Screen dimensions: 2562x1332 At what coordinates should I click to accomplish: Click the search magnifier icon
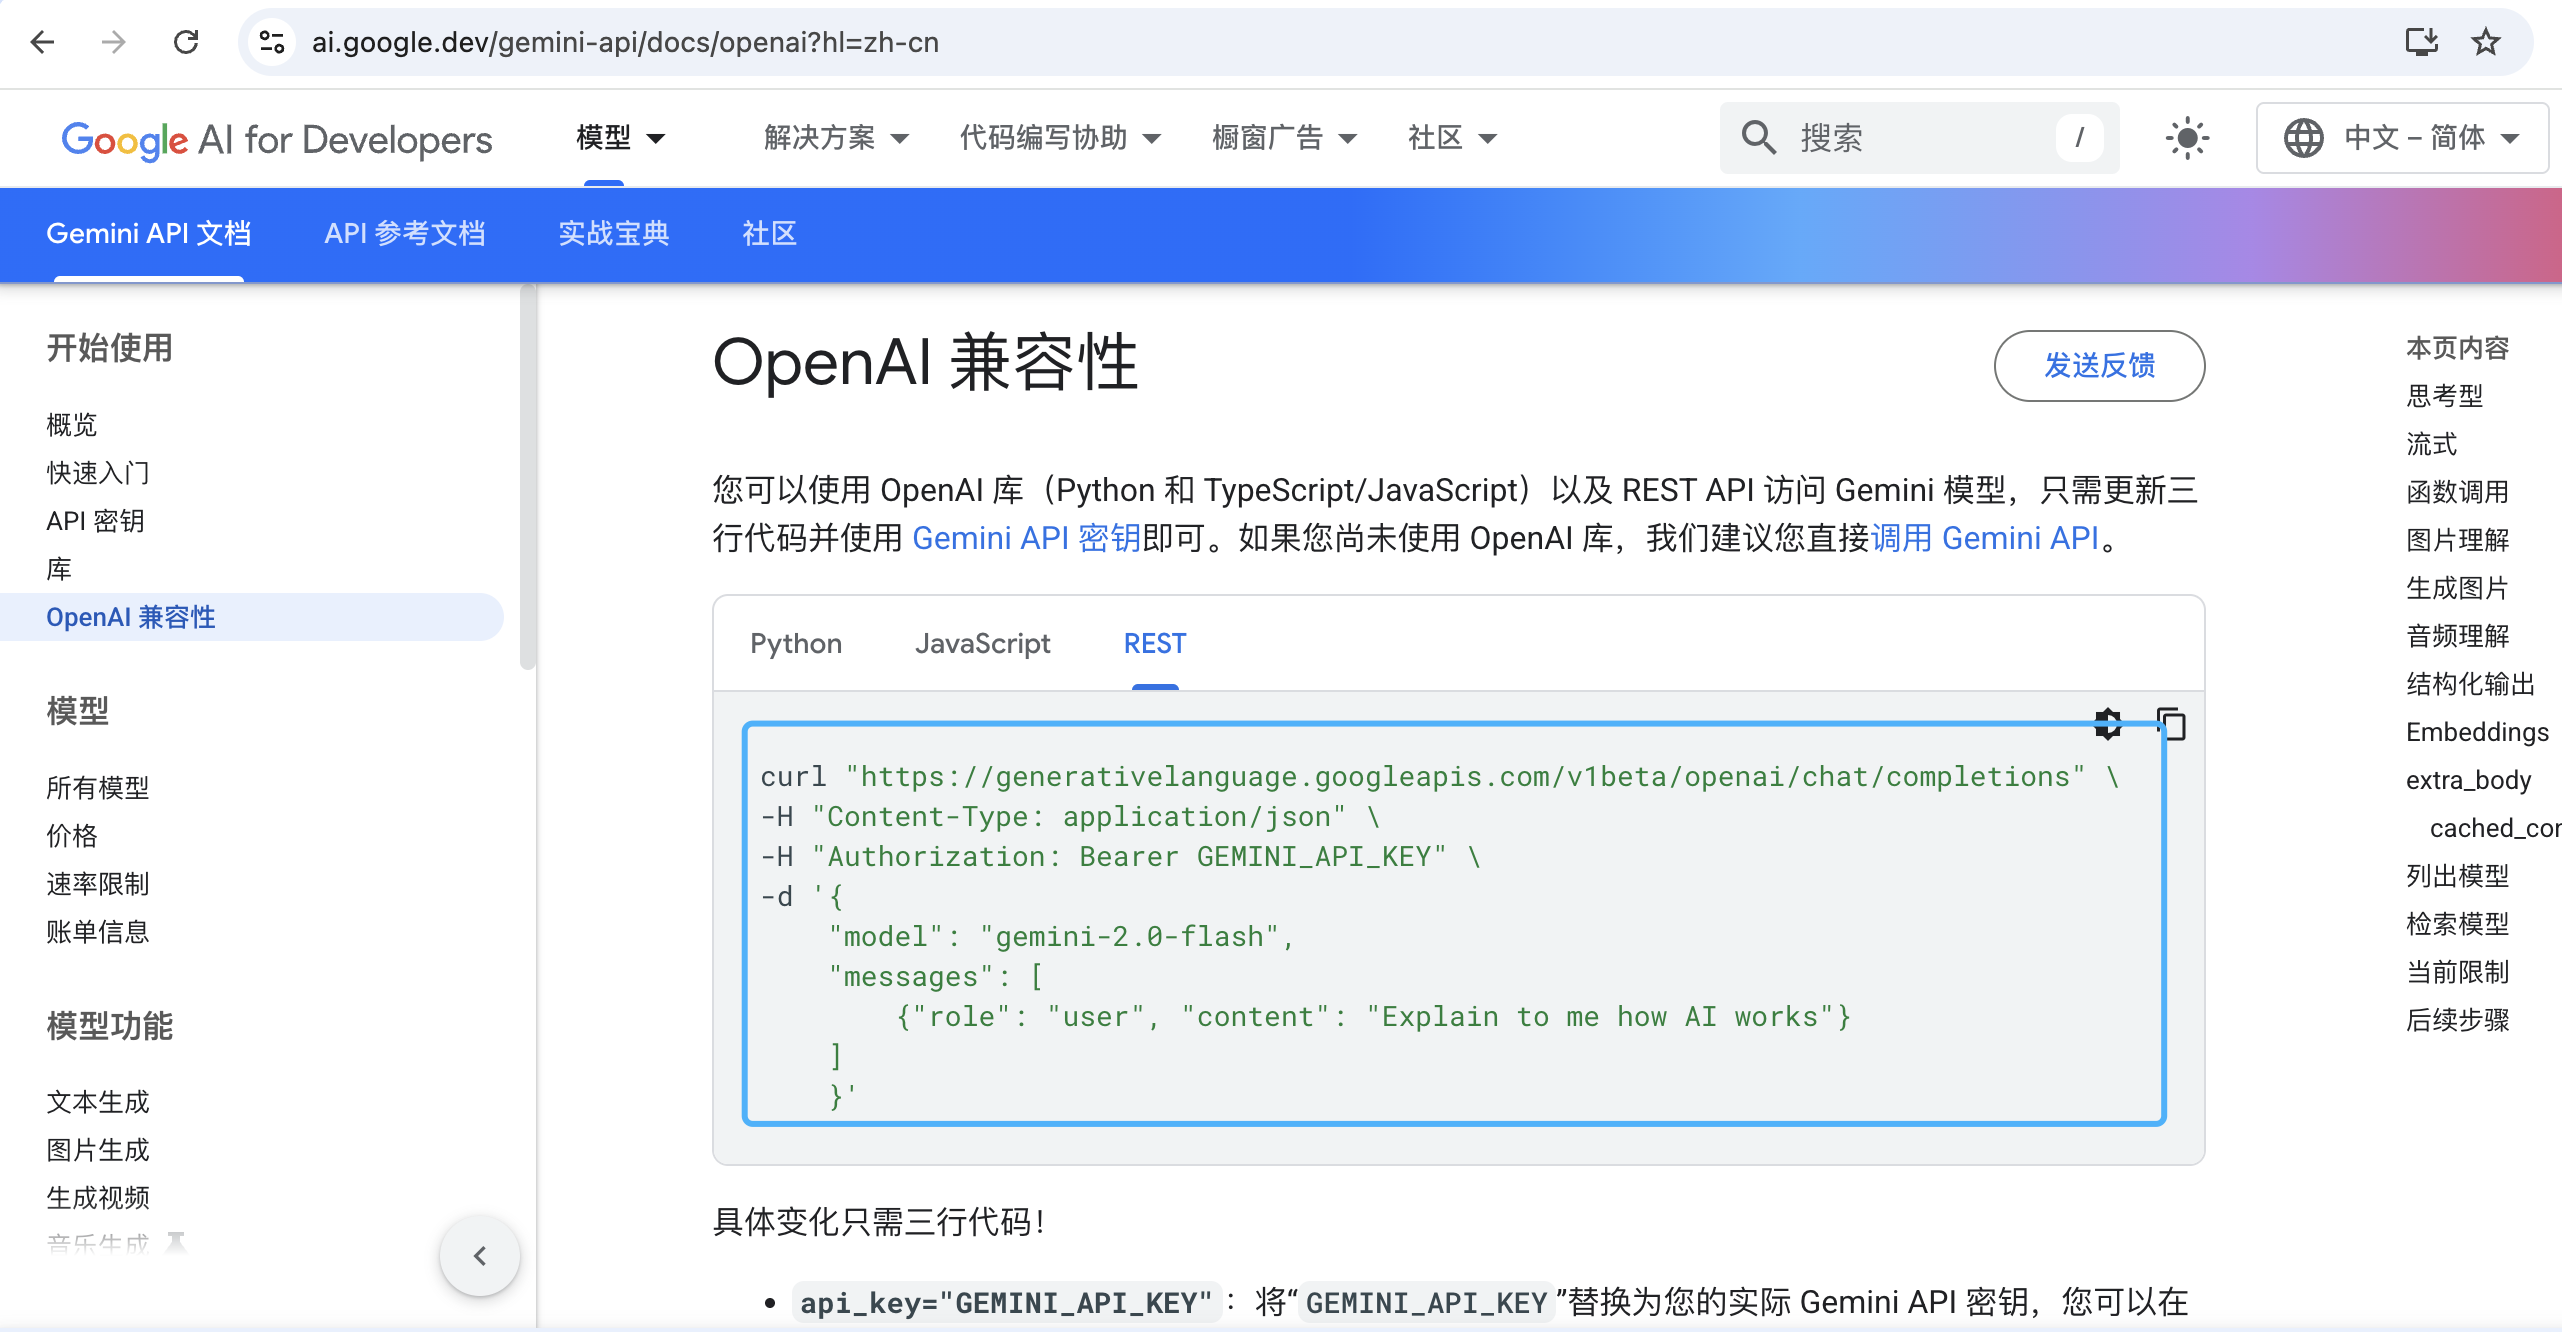tap(1758, 138)
